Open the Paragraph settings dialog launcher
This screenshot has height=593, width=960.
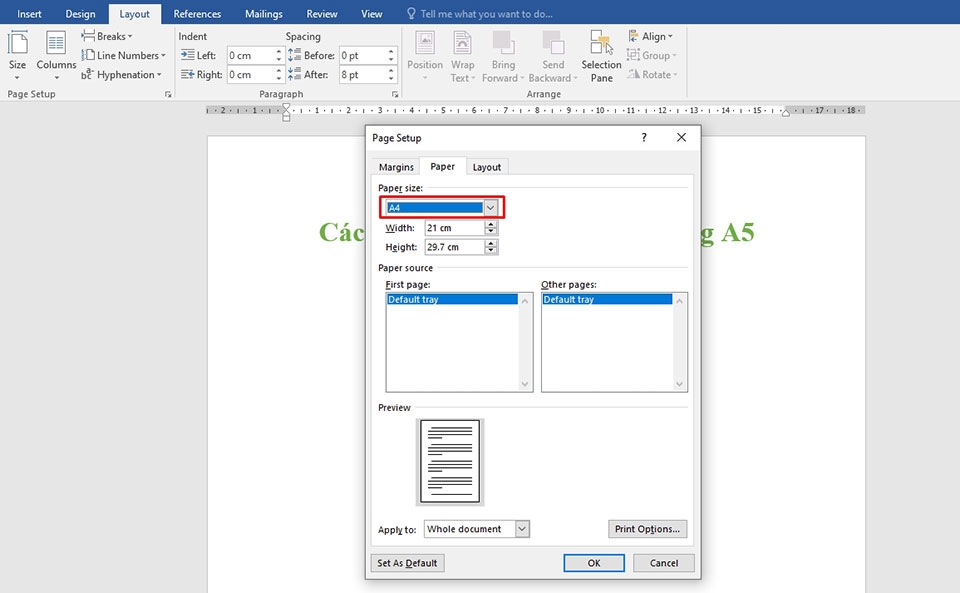395,94
